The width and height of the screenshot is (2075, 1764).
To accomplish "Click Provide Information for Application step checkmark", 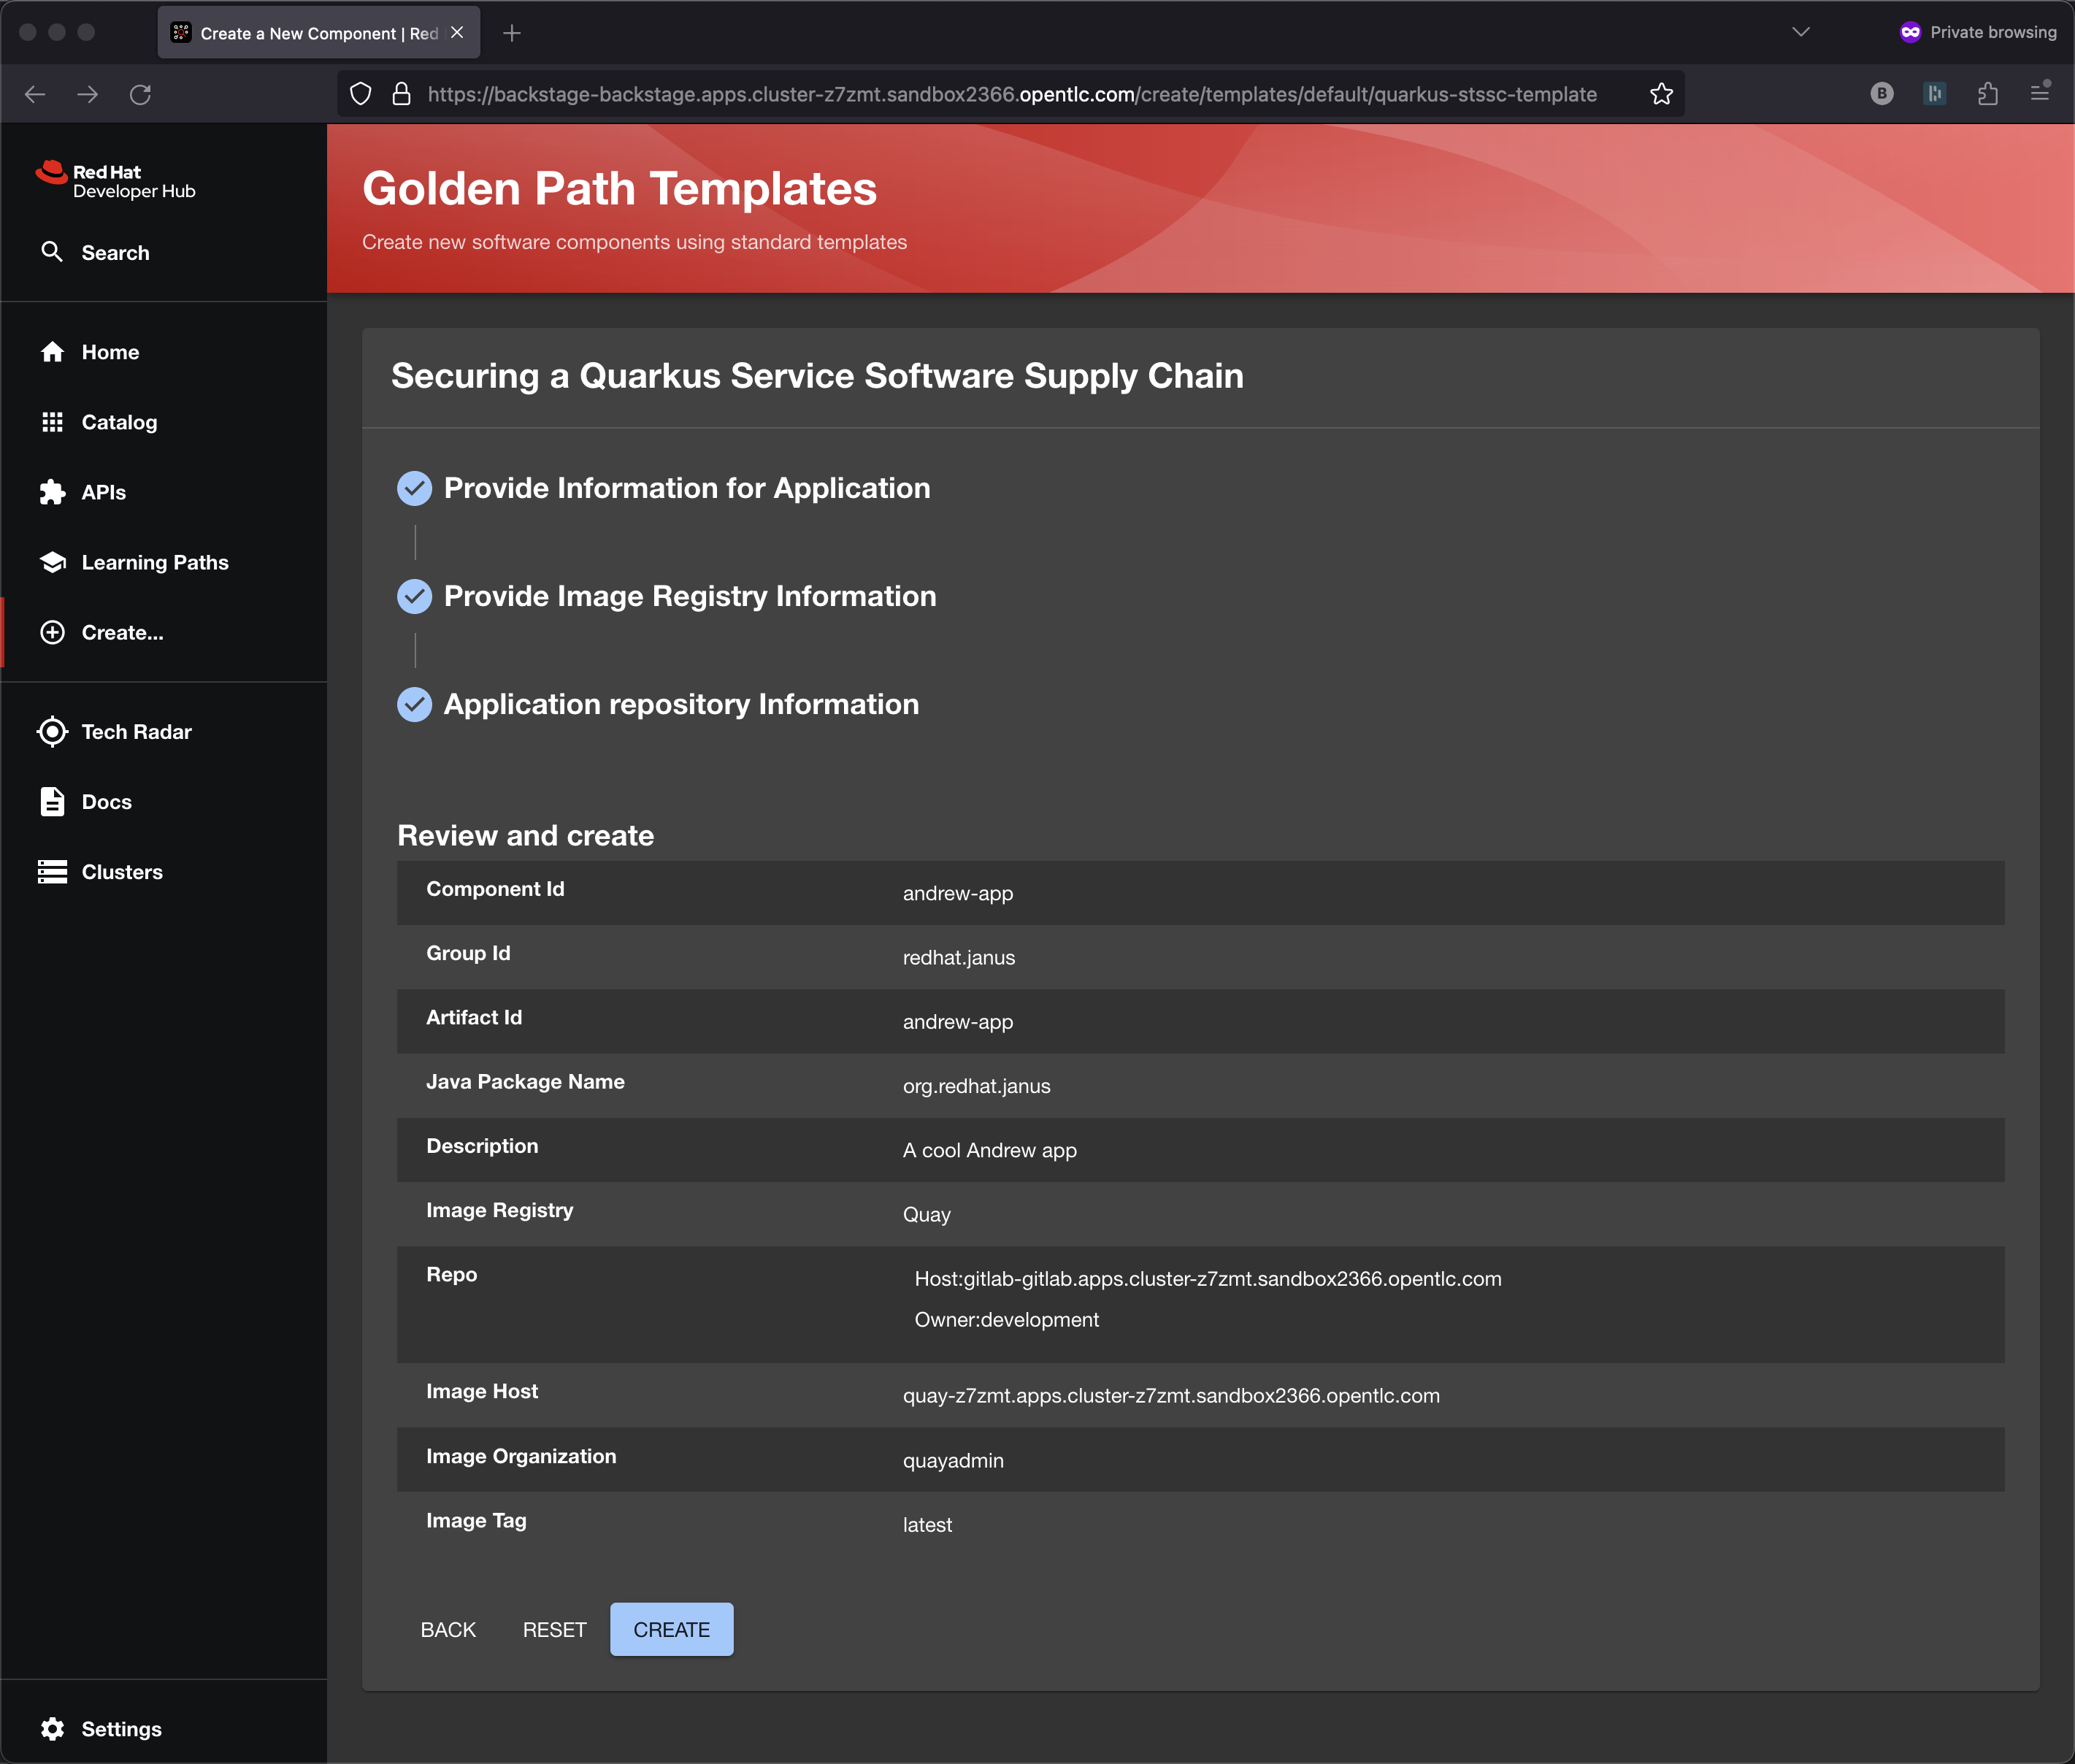I will 414,488.
